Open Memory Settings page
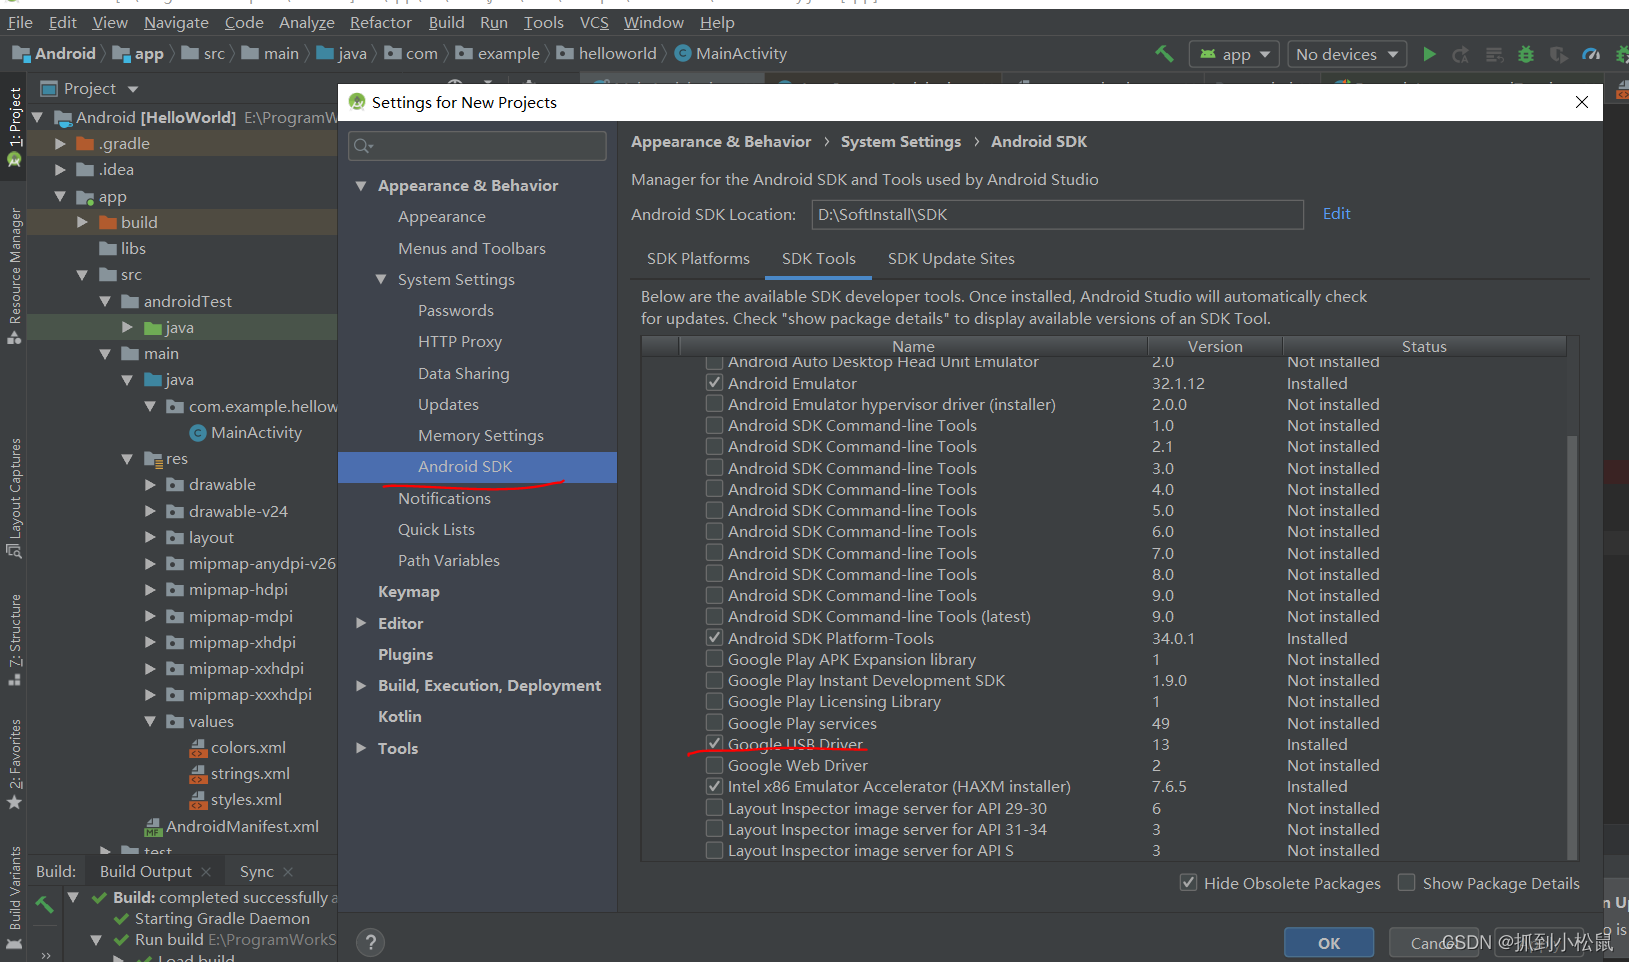Screen dimensions: 1629x962 (x=480, y=435)
